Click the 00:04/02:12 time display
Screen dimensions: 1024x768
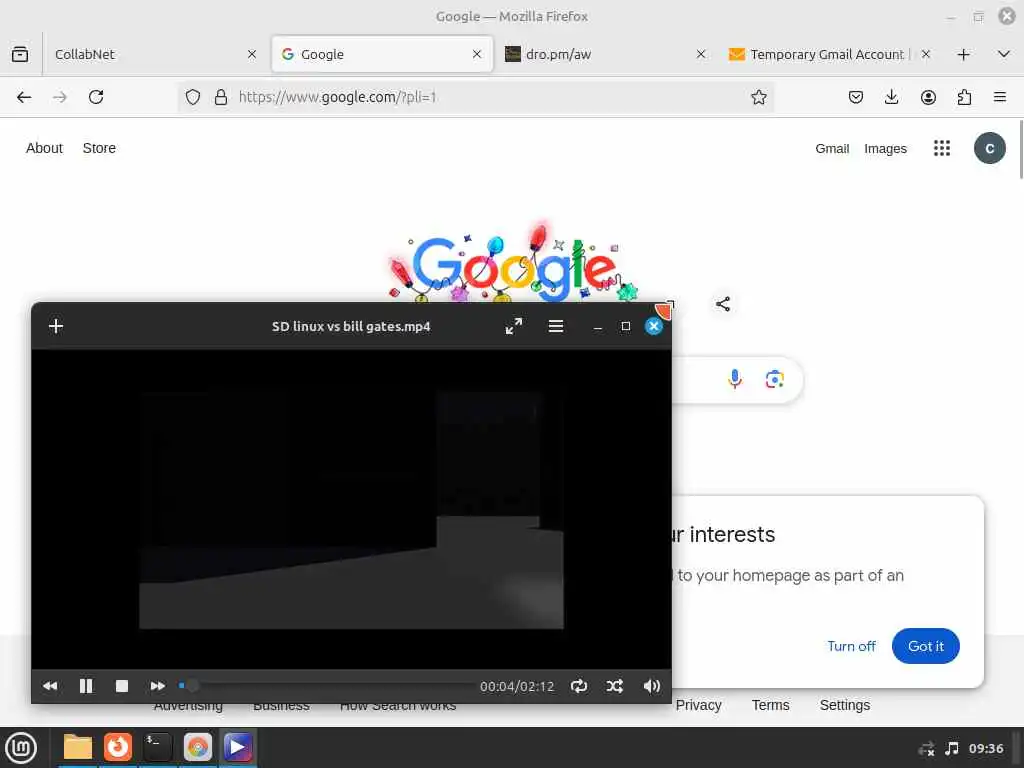pyautogui.click(x=517, y=686)
